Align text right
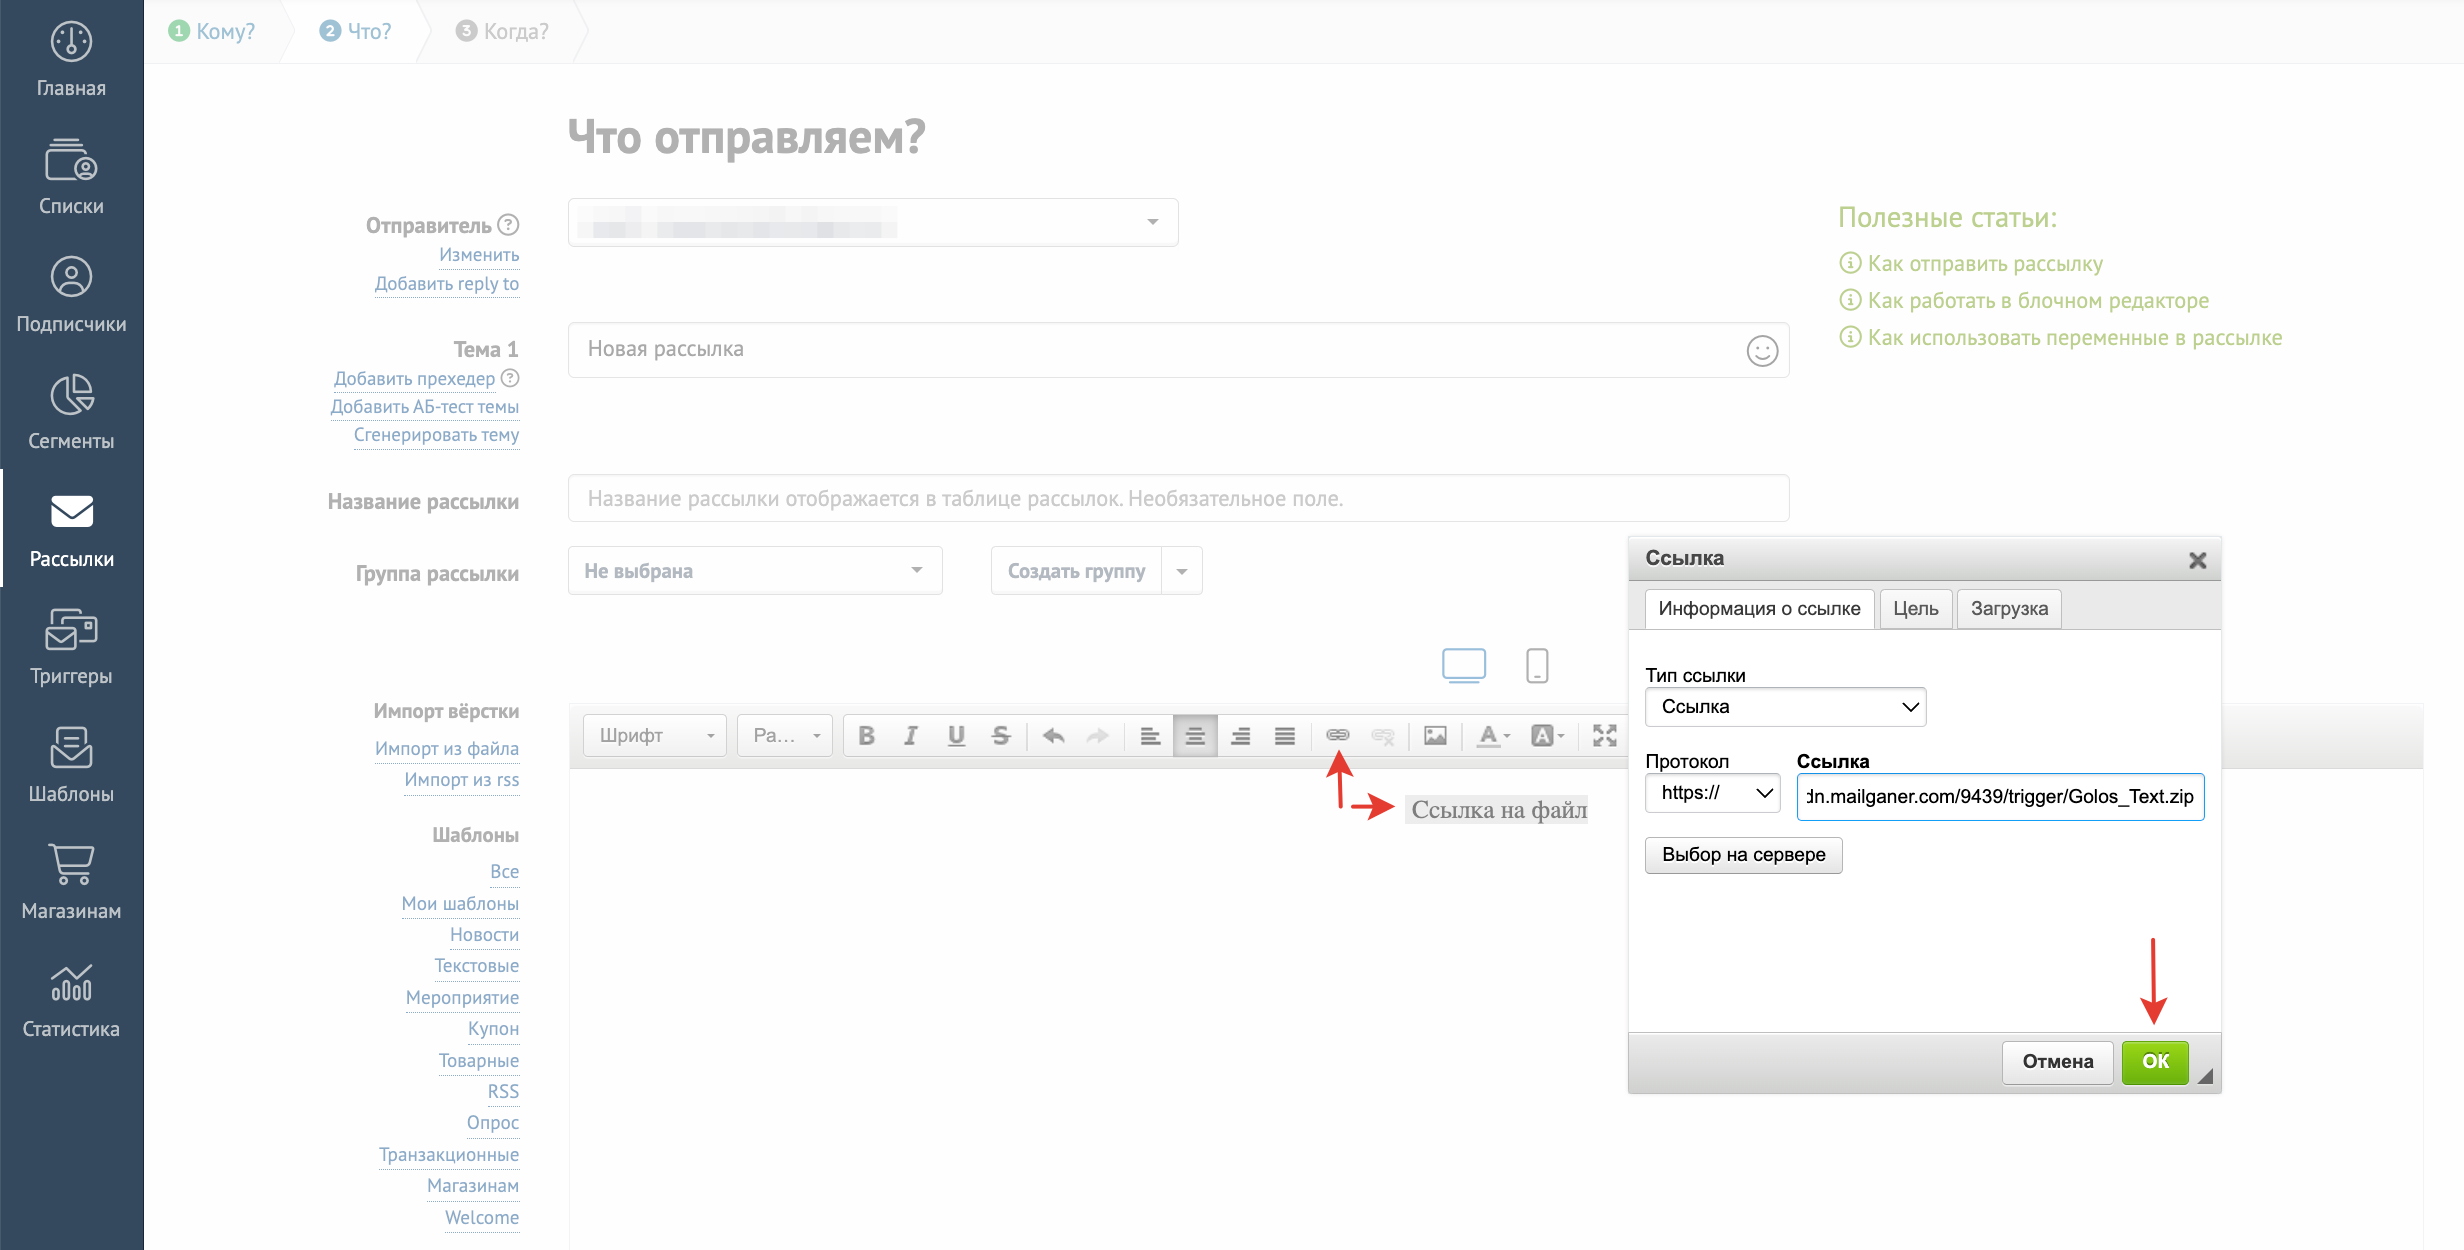Viewport: 2464px width, 1250px height. click(x=1240, y=736)
